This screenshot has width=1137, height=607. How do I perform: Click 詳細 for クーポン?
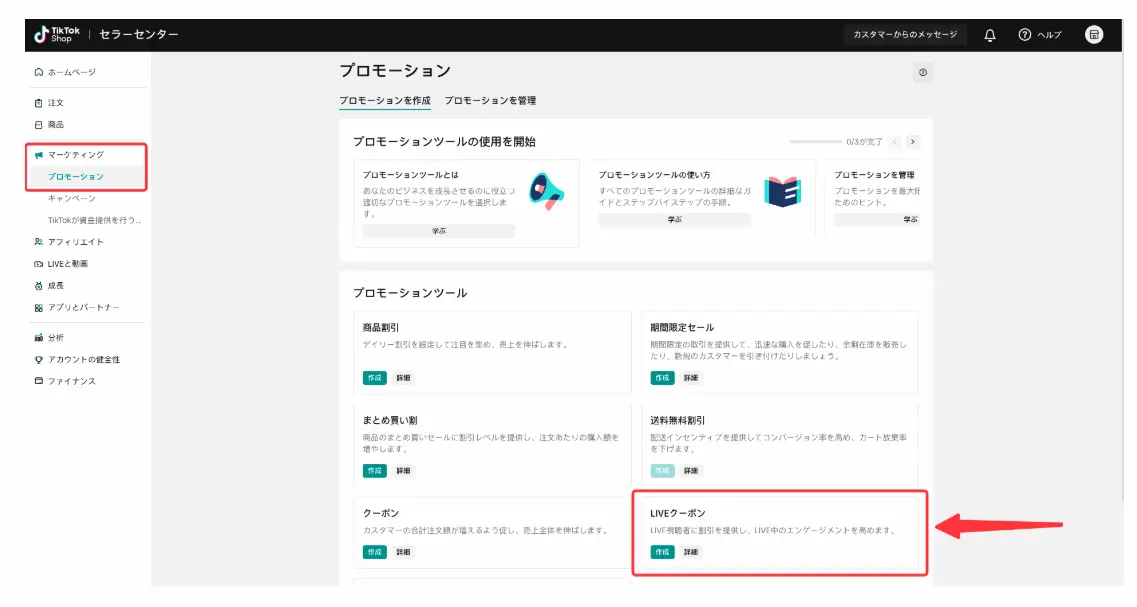coord(403,552)
